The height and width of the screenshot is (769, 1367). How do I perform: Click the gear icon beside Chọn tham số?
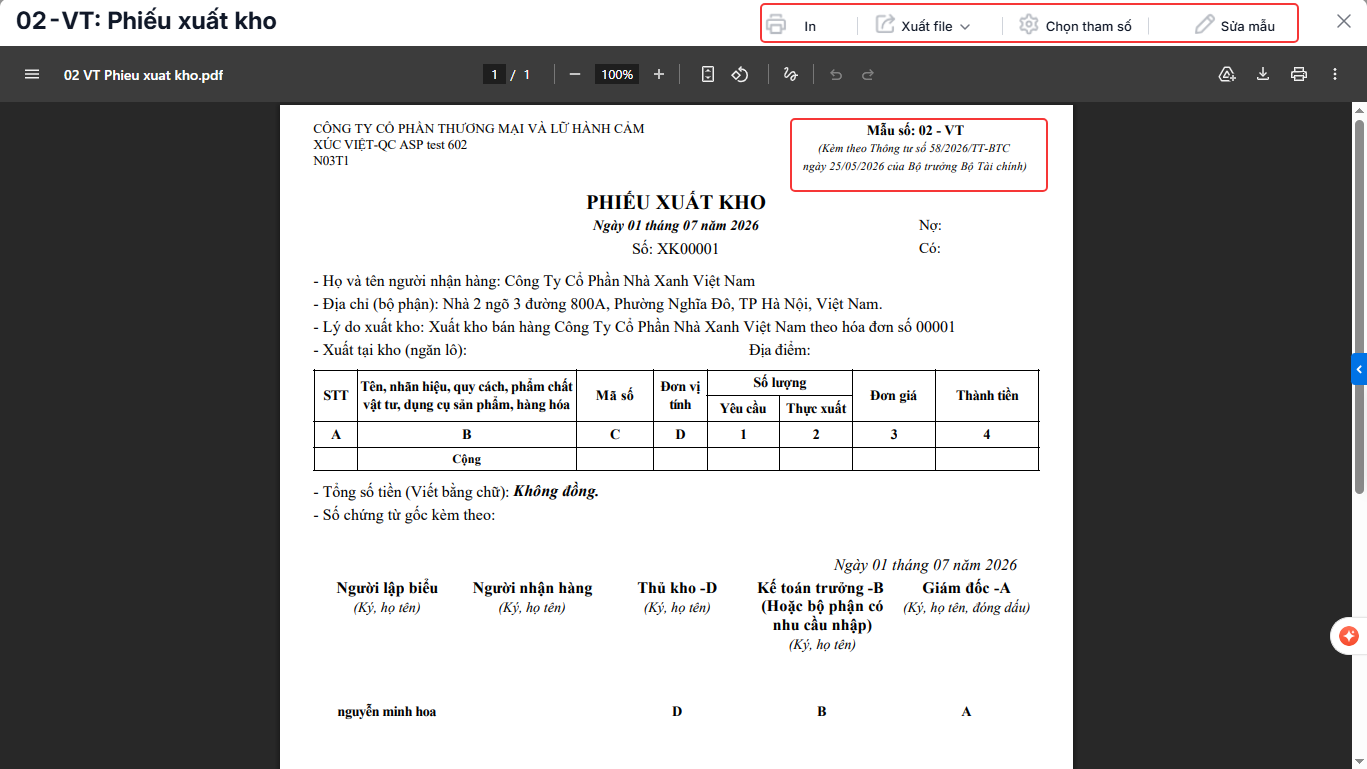click(1029, 25)
